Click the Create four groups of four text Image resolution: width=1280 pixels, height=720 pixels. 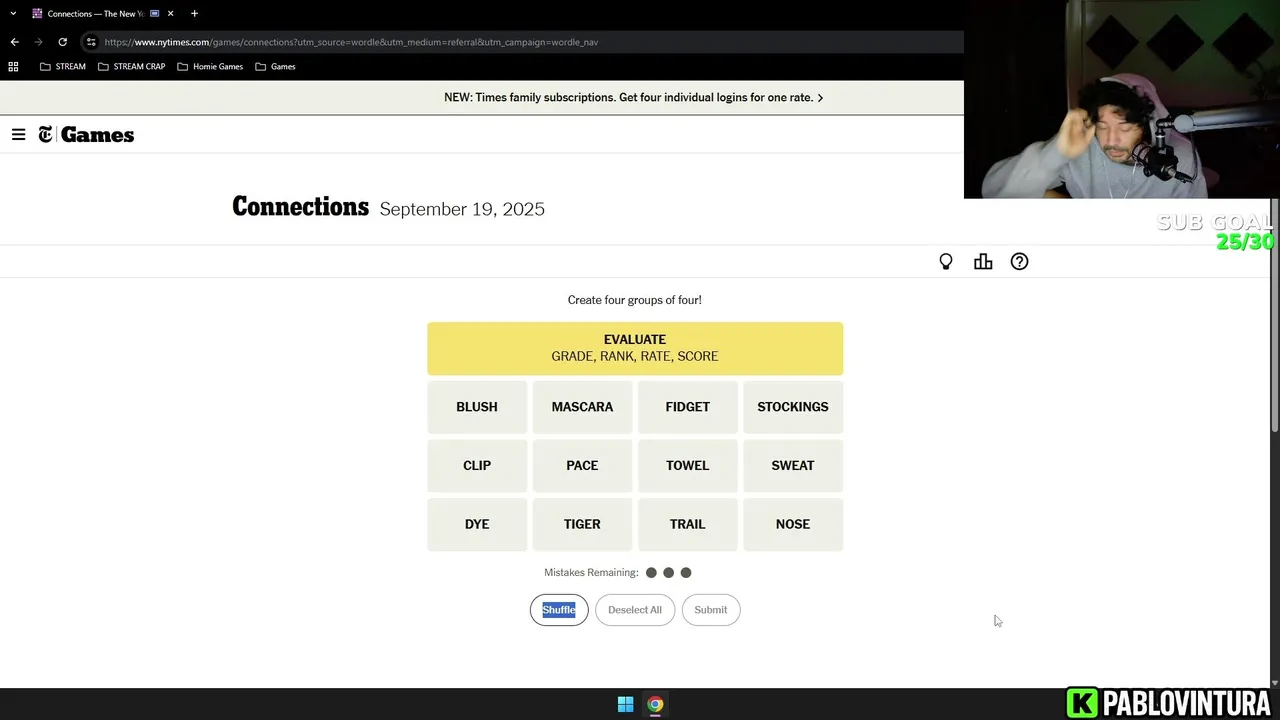pyautogui.click(x=635, y=300)
